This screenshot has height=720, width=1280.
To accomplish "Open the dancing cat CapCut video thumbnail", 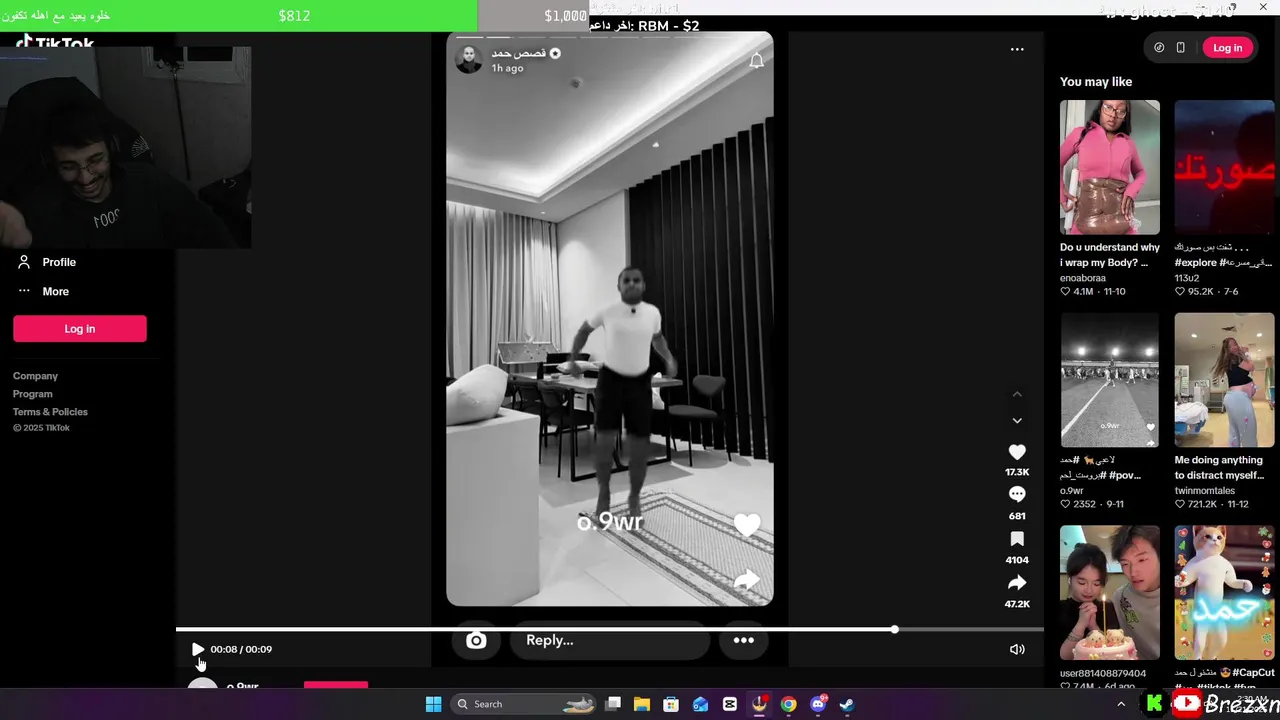I will tap(1225, 593).
